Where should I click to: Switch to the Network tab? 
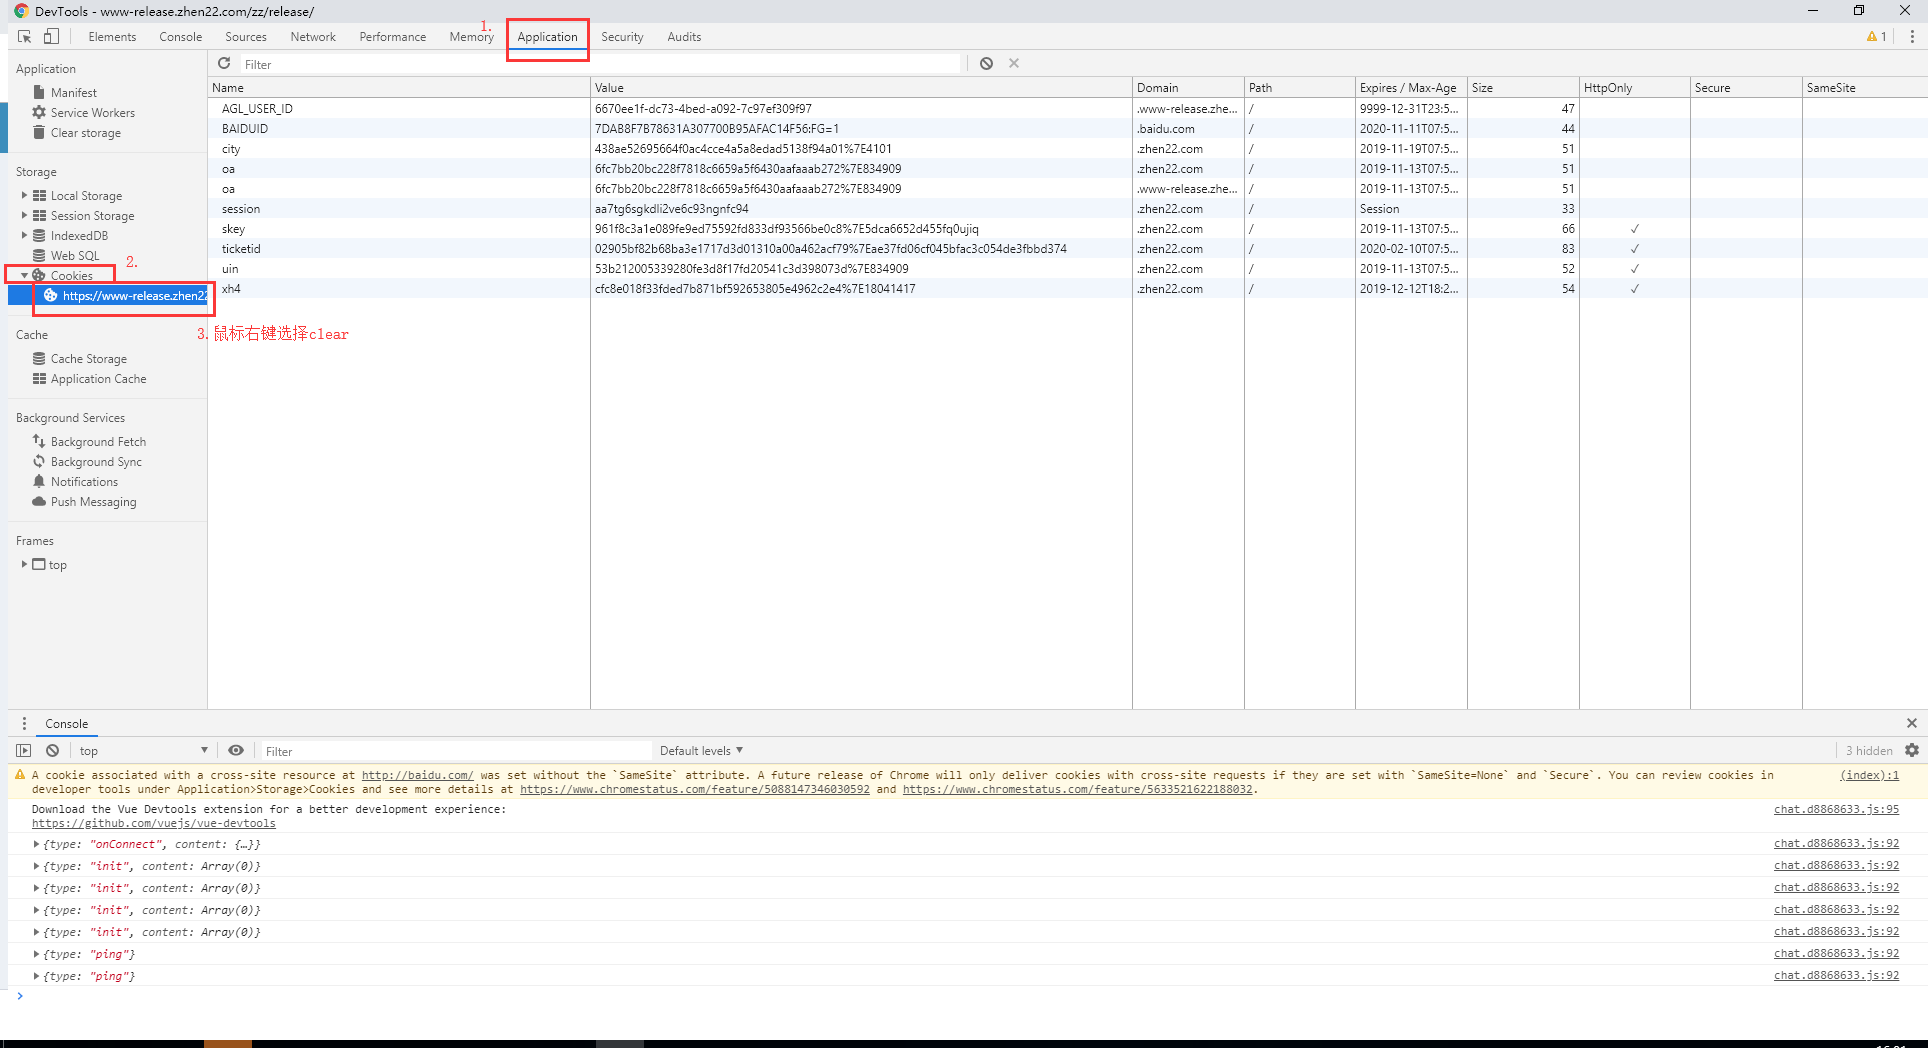(313, 36)
